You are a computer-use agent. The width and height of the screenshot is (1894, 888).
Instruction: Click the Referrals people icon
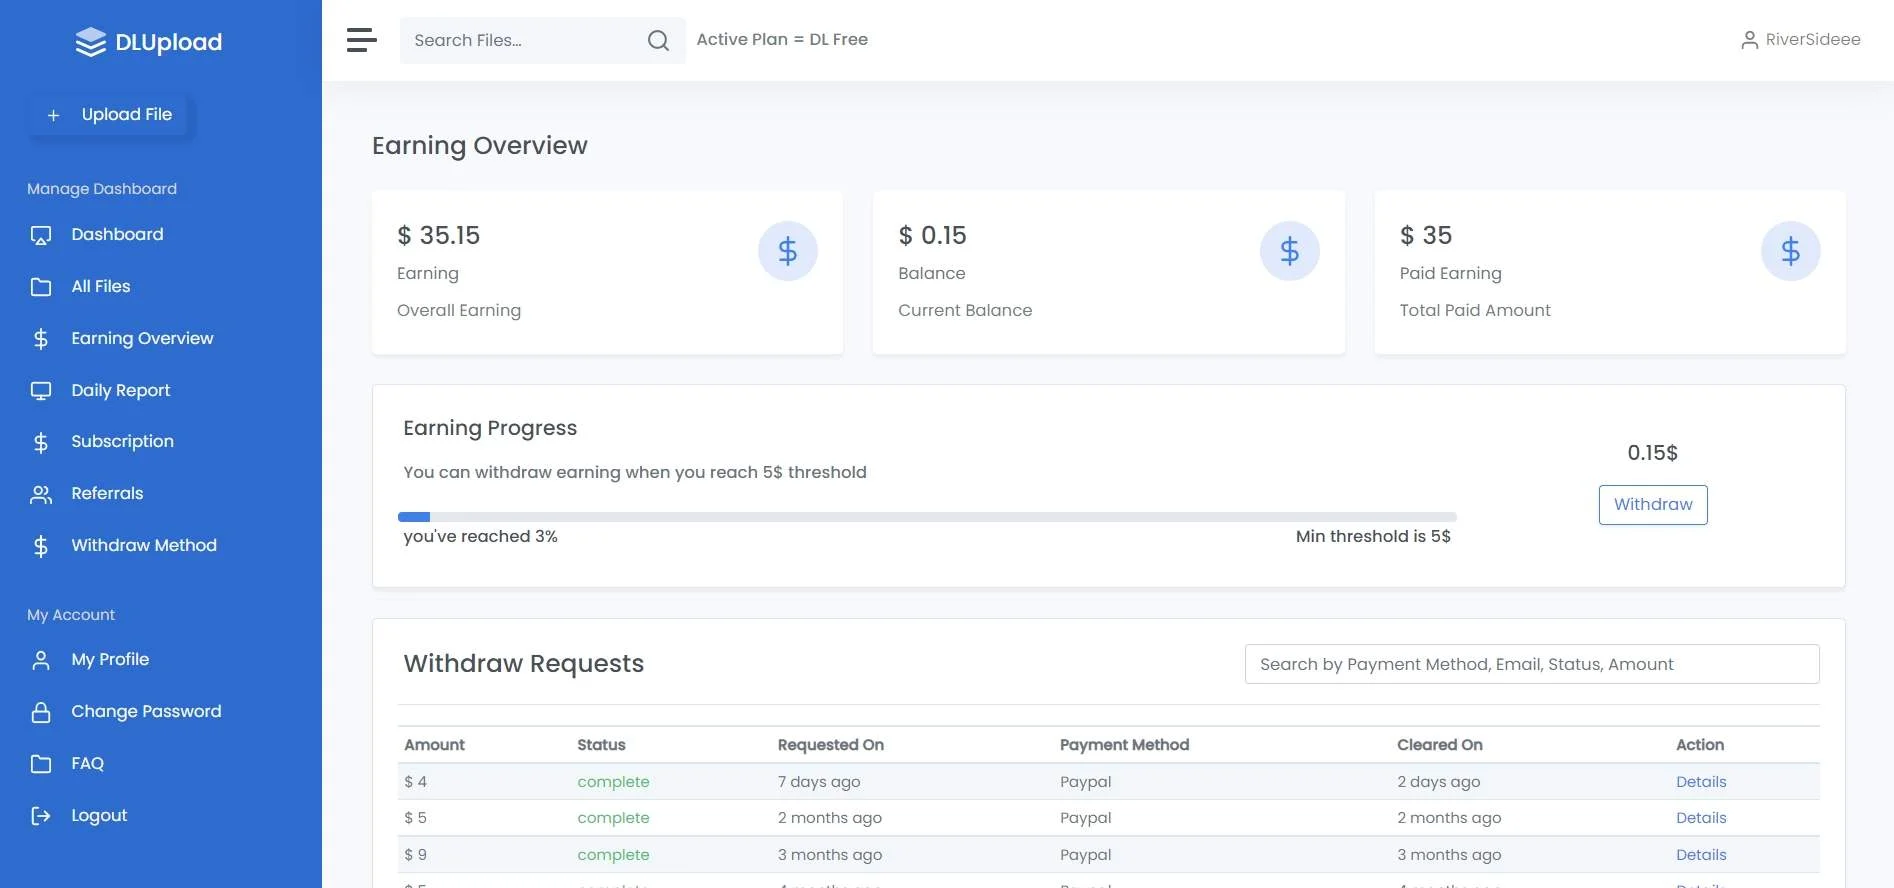click(41, 494)
